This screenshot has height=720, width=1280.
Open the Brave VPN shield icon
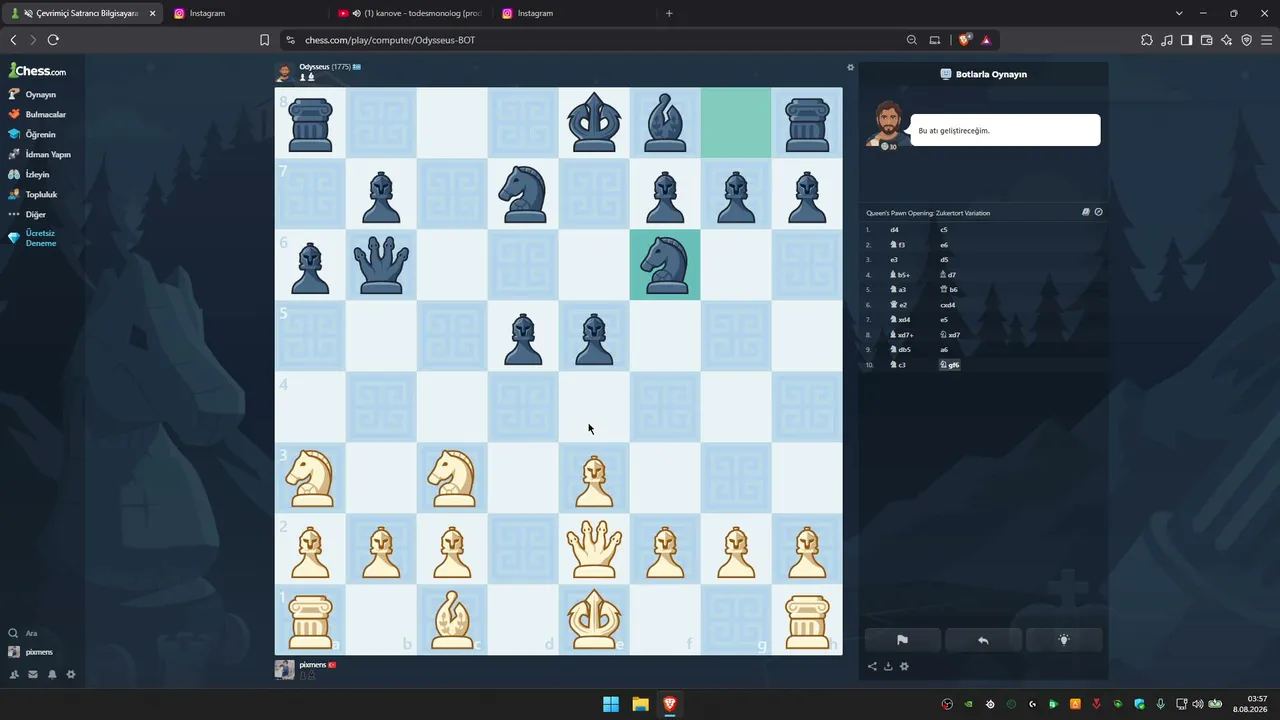pos(1246,40)
